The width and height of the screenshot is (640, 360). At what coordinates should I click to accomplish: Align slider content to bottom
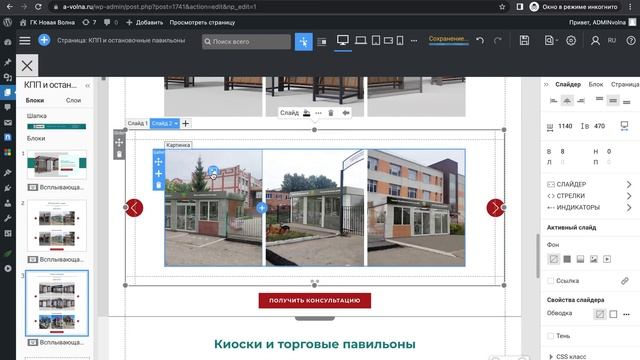[627, 101]
